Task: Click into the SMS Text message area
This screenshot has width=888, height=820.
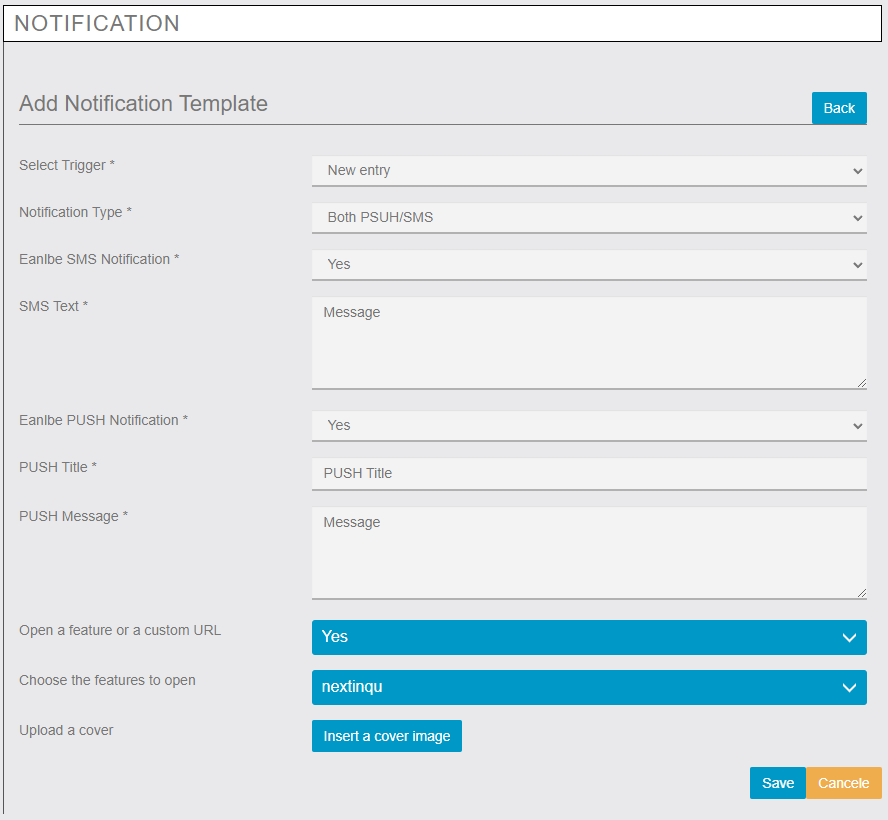Action: click(589, 343)
